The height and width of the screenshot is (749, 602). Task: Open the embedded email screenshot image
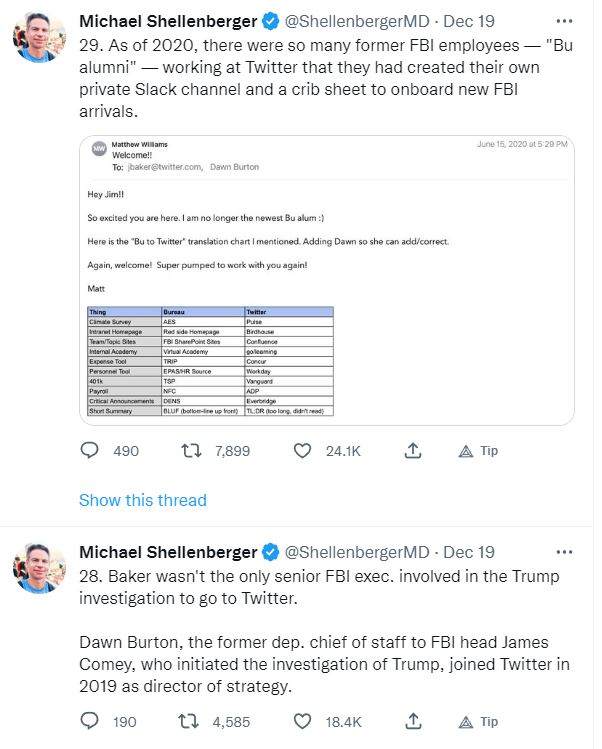tap(326, 268)
